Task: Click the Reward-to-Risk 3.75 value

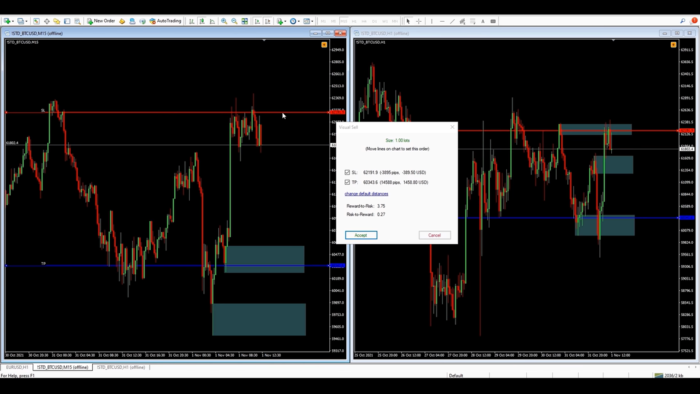Action: click(381, 206)
